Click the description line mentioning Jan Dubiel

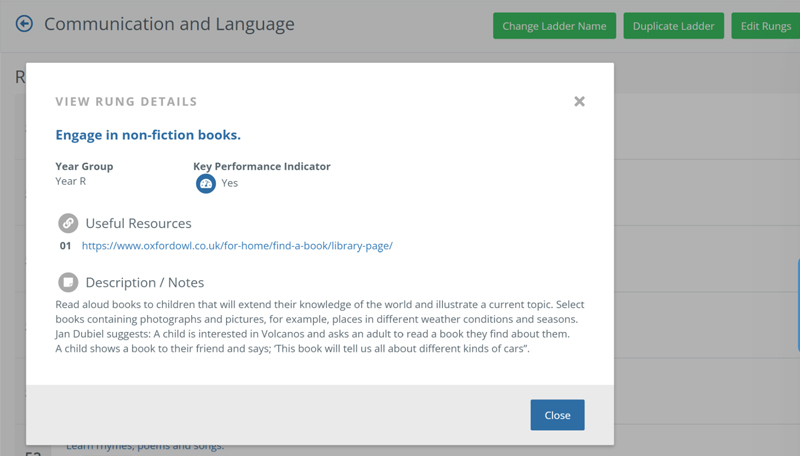(312, 334)
